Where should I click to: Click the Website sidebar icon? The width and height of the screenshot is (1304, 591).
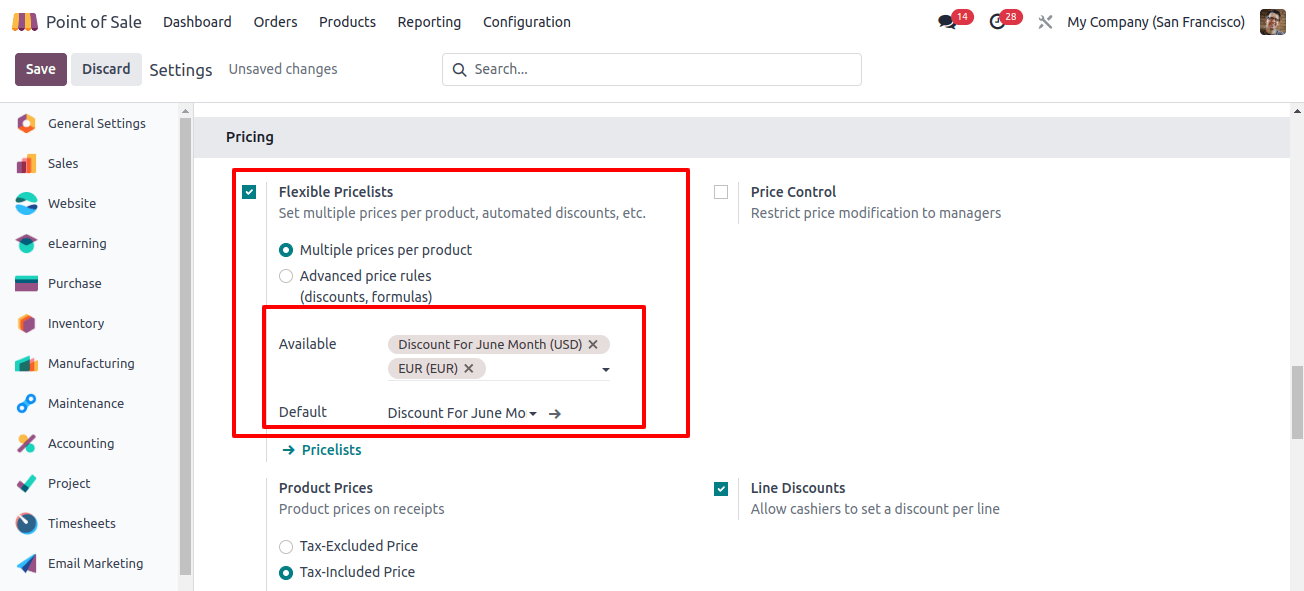pos(27,204)
